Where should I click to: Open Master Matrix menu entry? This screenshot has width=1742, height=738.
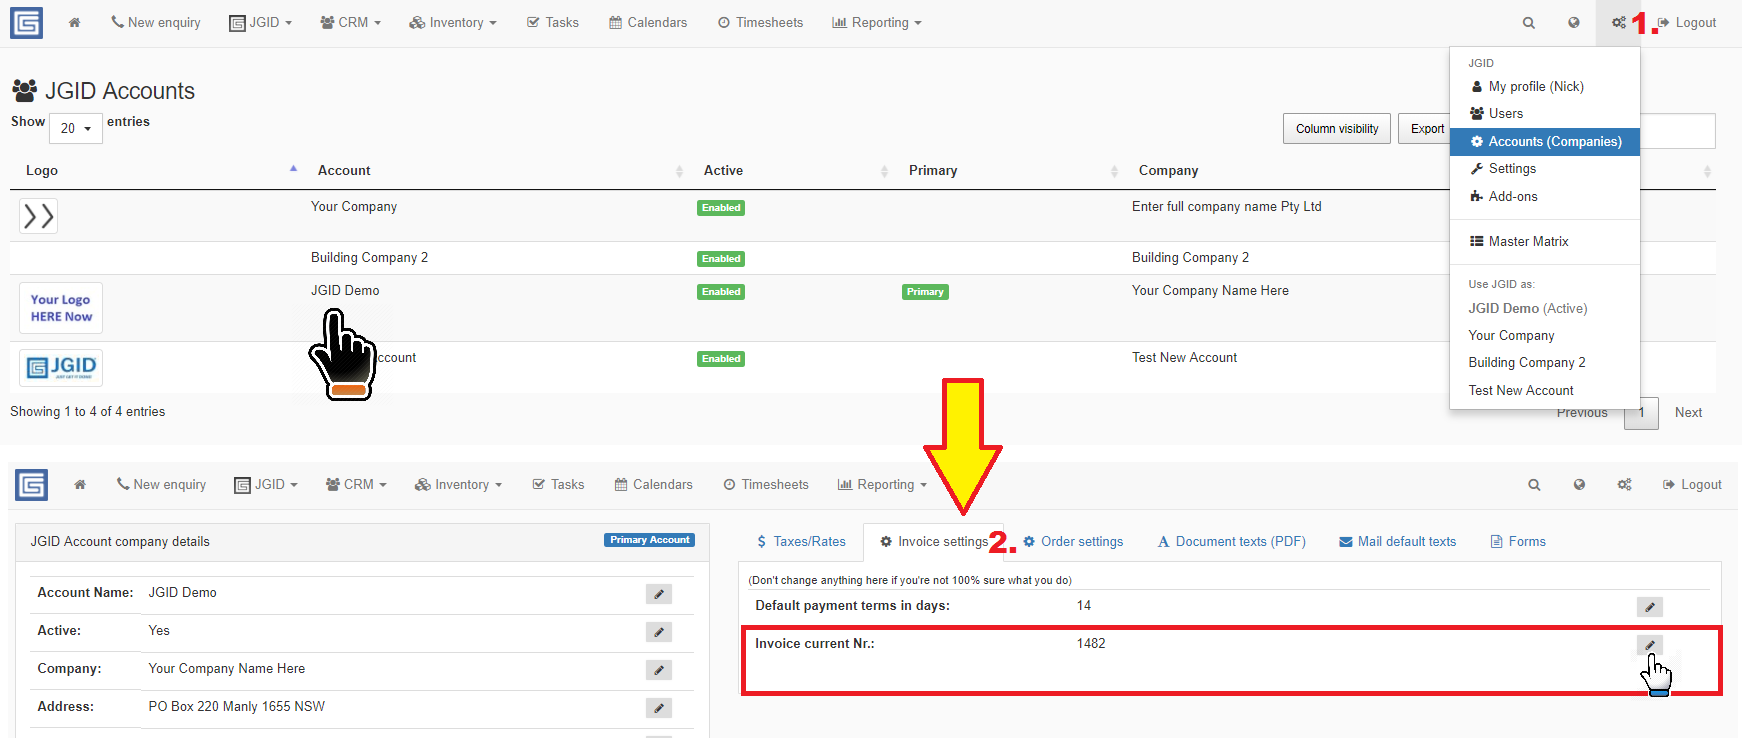pyautogui.click(x=1545, y=242)
